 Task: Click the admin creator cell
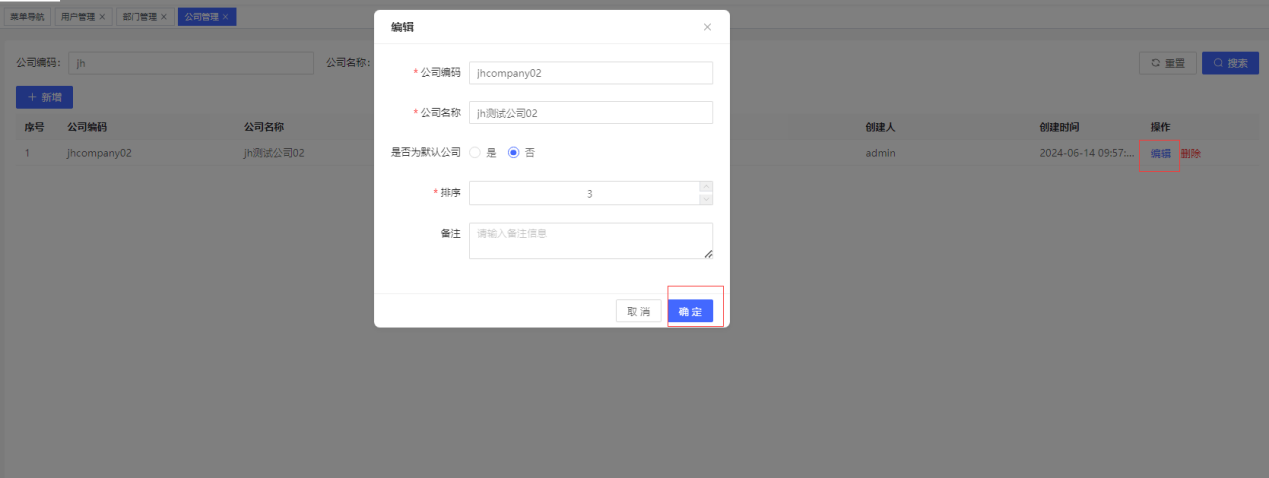(x=880, y=154)
